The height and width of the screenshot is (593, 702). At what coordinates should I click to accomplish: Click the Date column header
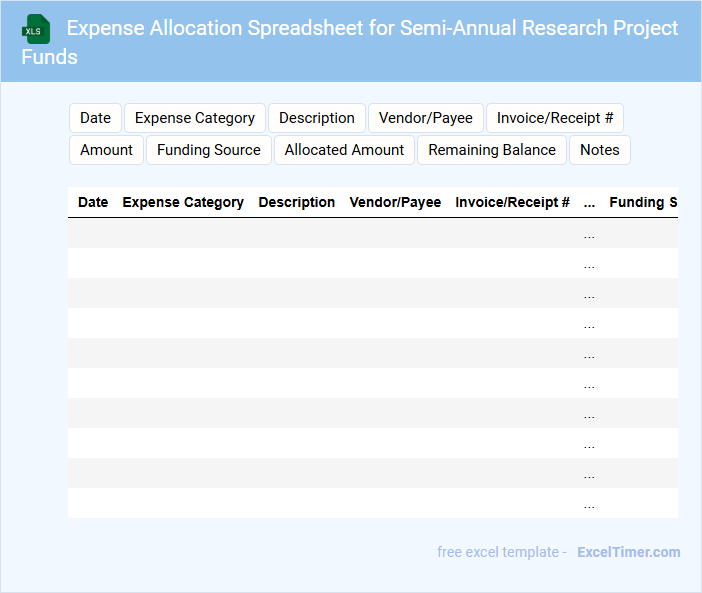(x=93, y=202)
